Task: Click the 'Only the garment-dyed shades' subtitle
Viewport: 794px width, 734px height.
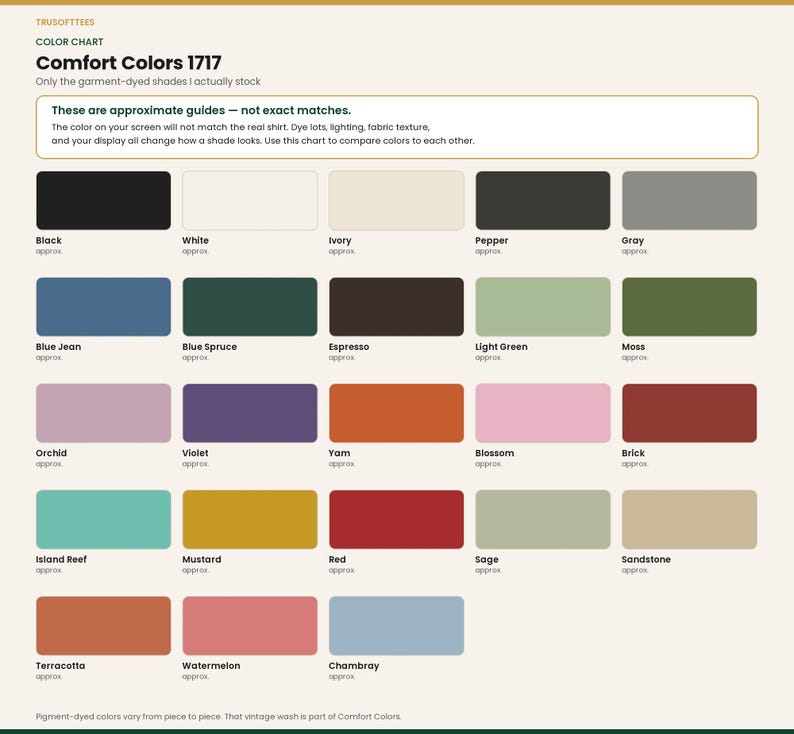Action: click(148, 81)
